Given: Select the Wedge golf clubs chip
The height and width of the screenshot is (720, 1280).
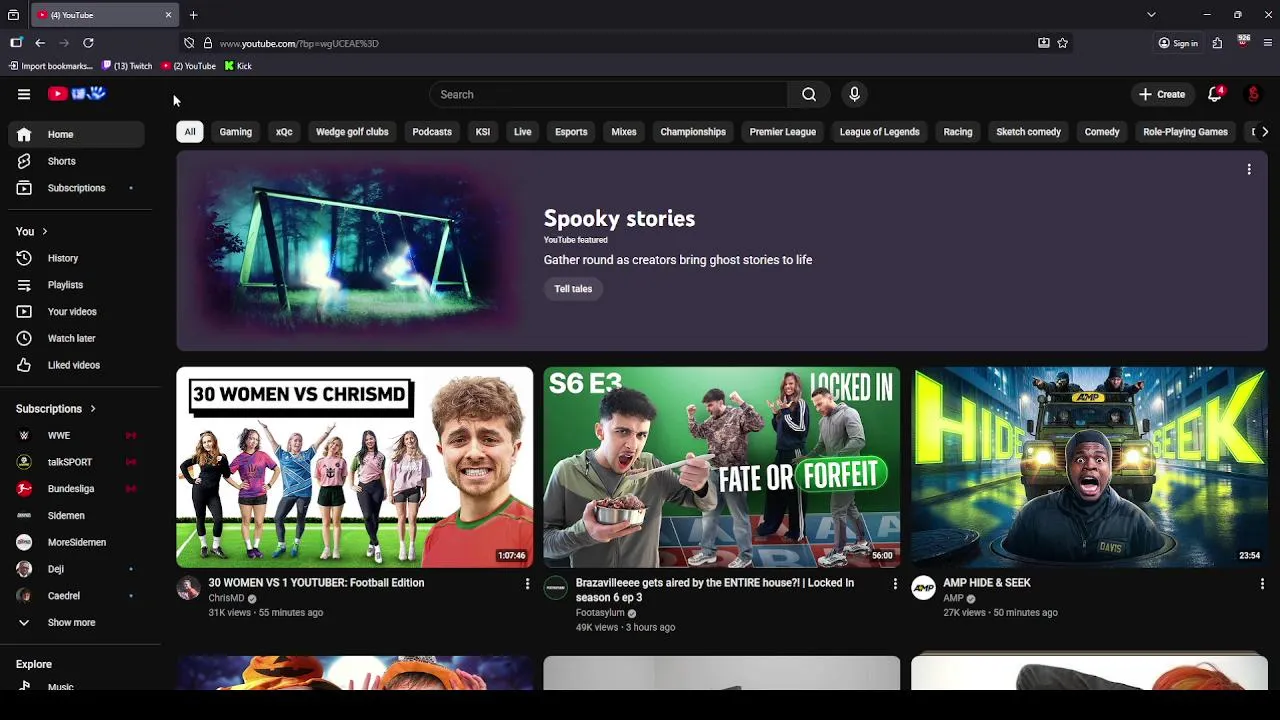Looking at the screenshot, I should pyautogui.click(x=352, y=132).
